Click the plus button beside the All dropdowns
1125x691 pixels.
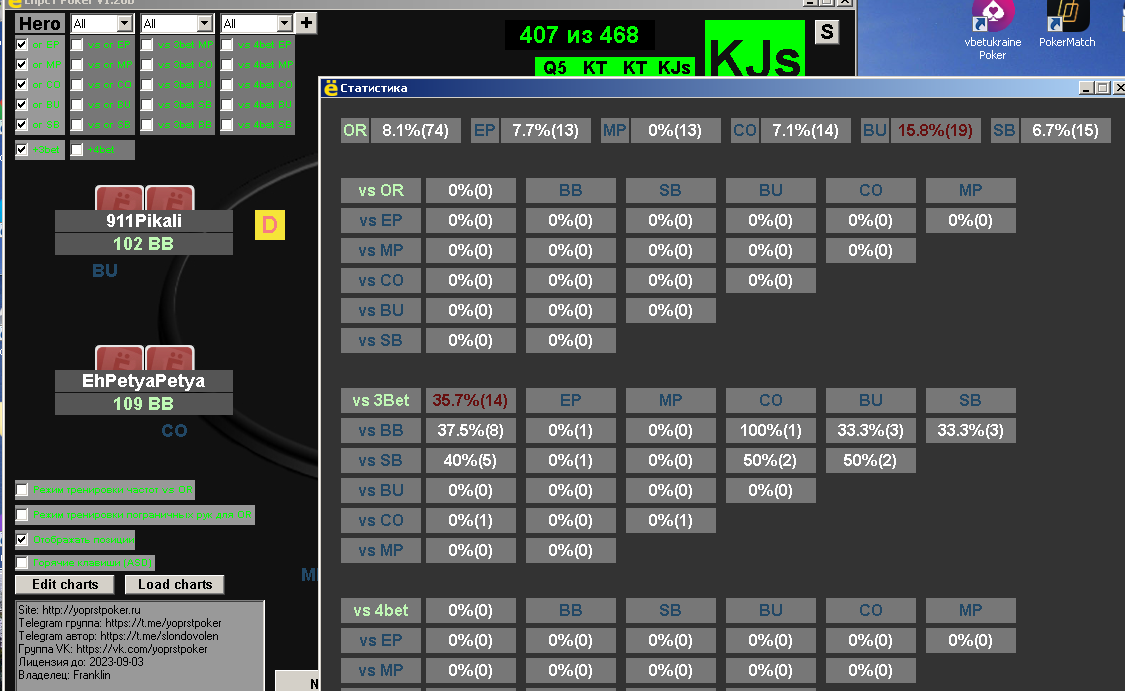306,23
